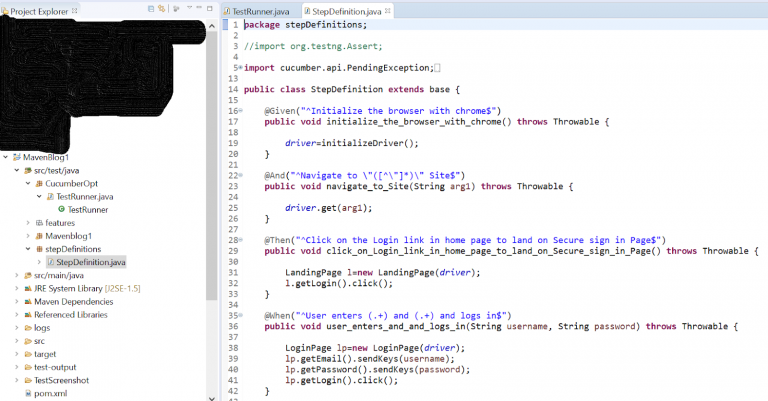Click 'package stepDefinitions;' on line 1
Screen dimensions: 768x401
(305, 25)
